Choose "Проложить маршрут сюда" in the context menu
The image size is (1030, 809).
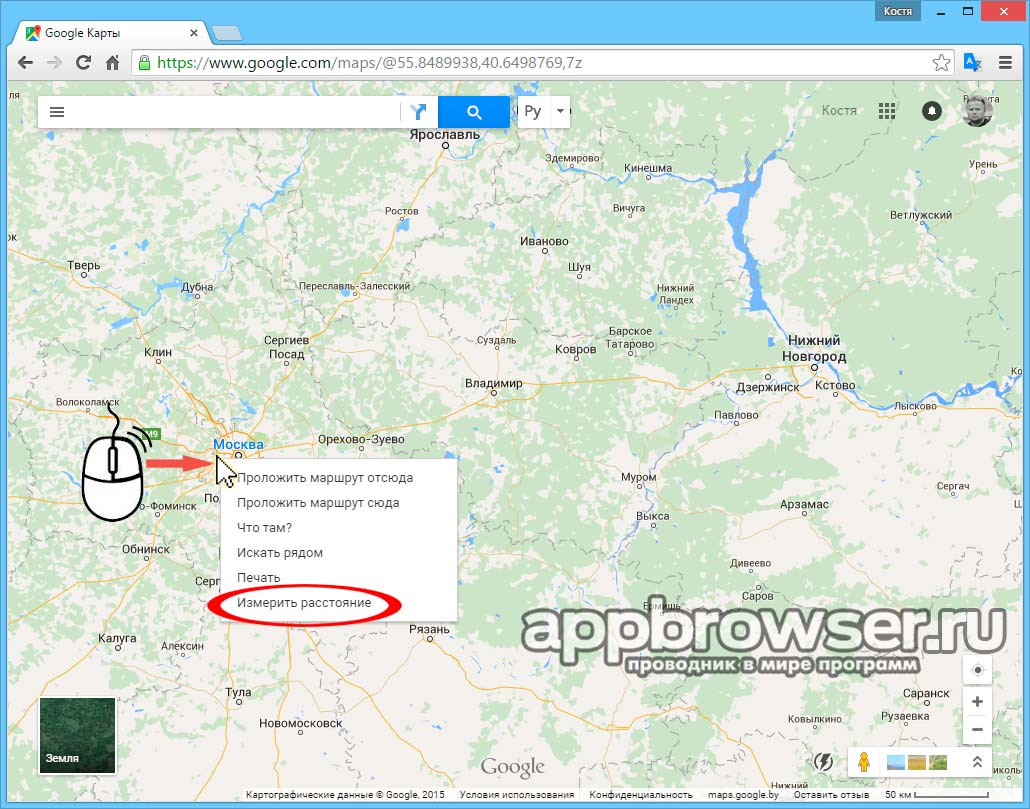pos(318,503)
